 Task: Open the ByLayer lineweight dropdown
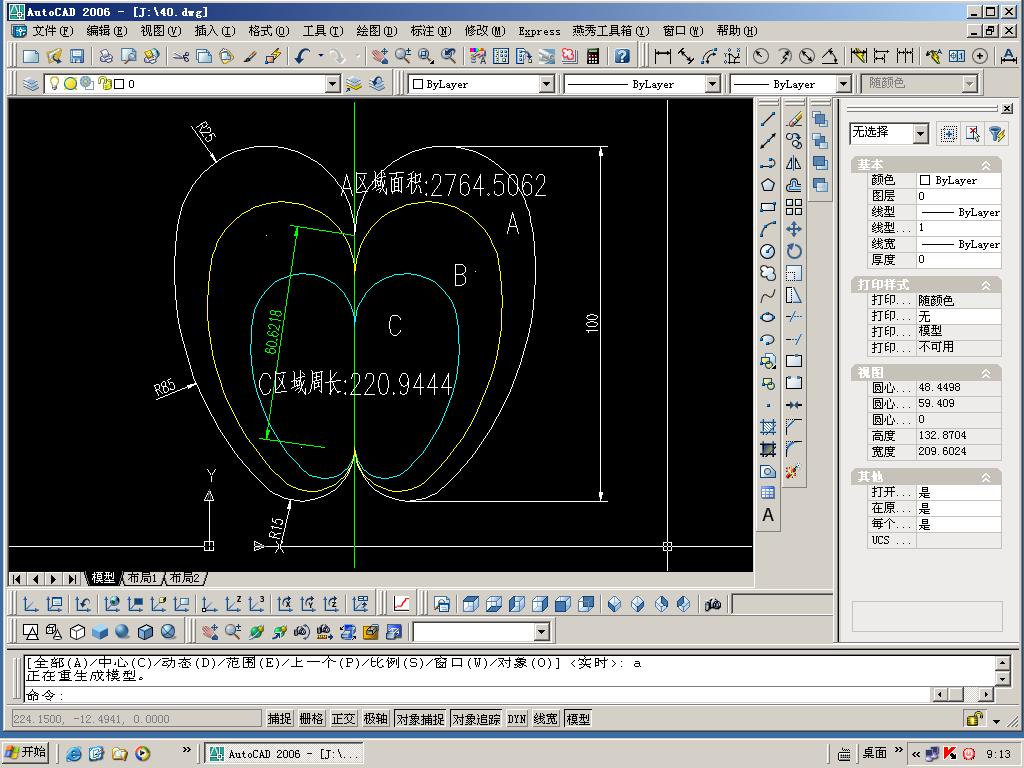[x=843, y=84]
